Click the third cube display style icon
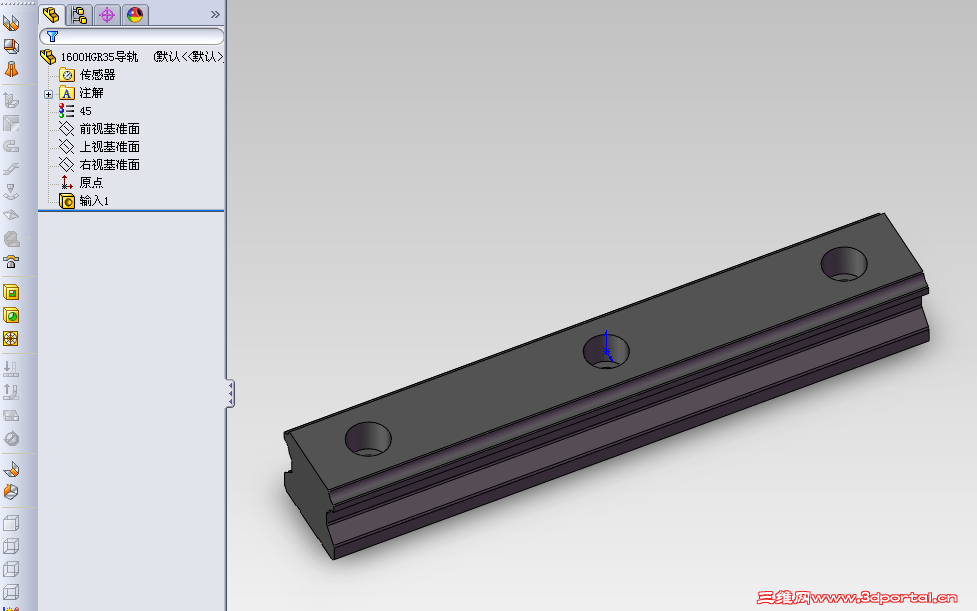Screen dimensions: 977x611 click(x=11, y=569)
